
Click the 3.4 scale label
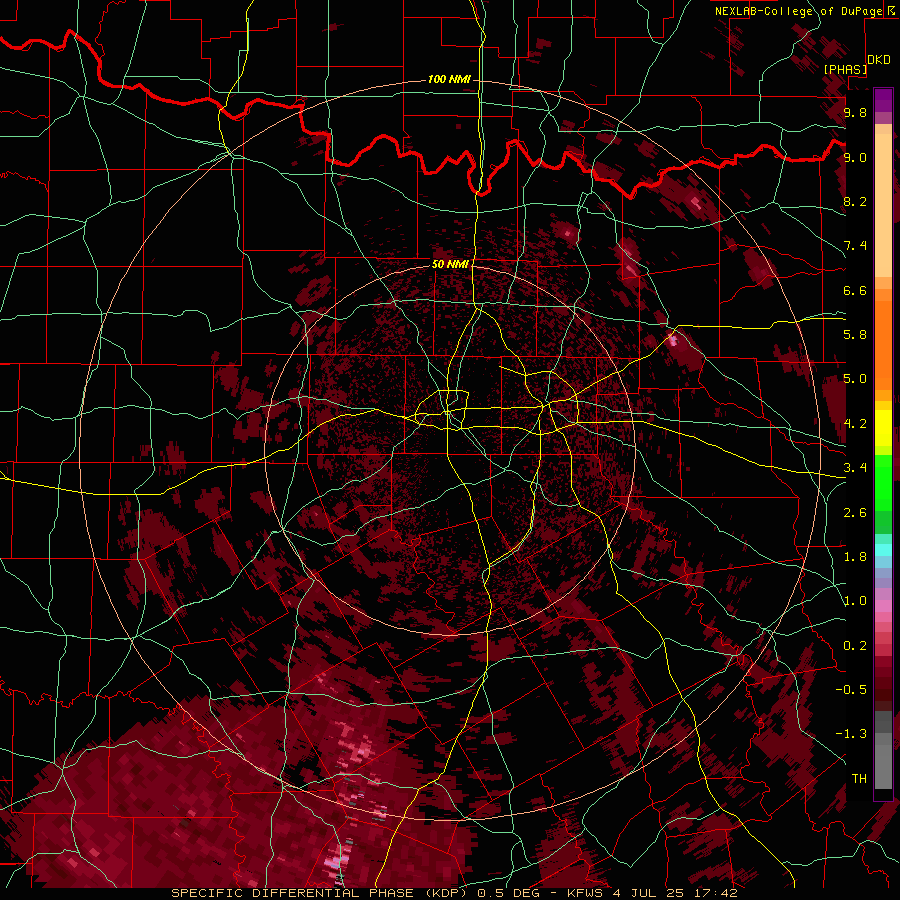click(855, 468)
